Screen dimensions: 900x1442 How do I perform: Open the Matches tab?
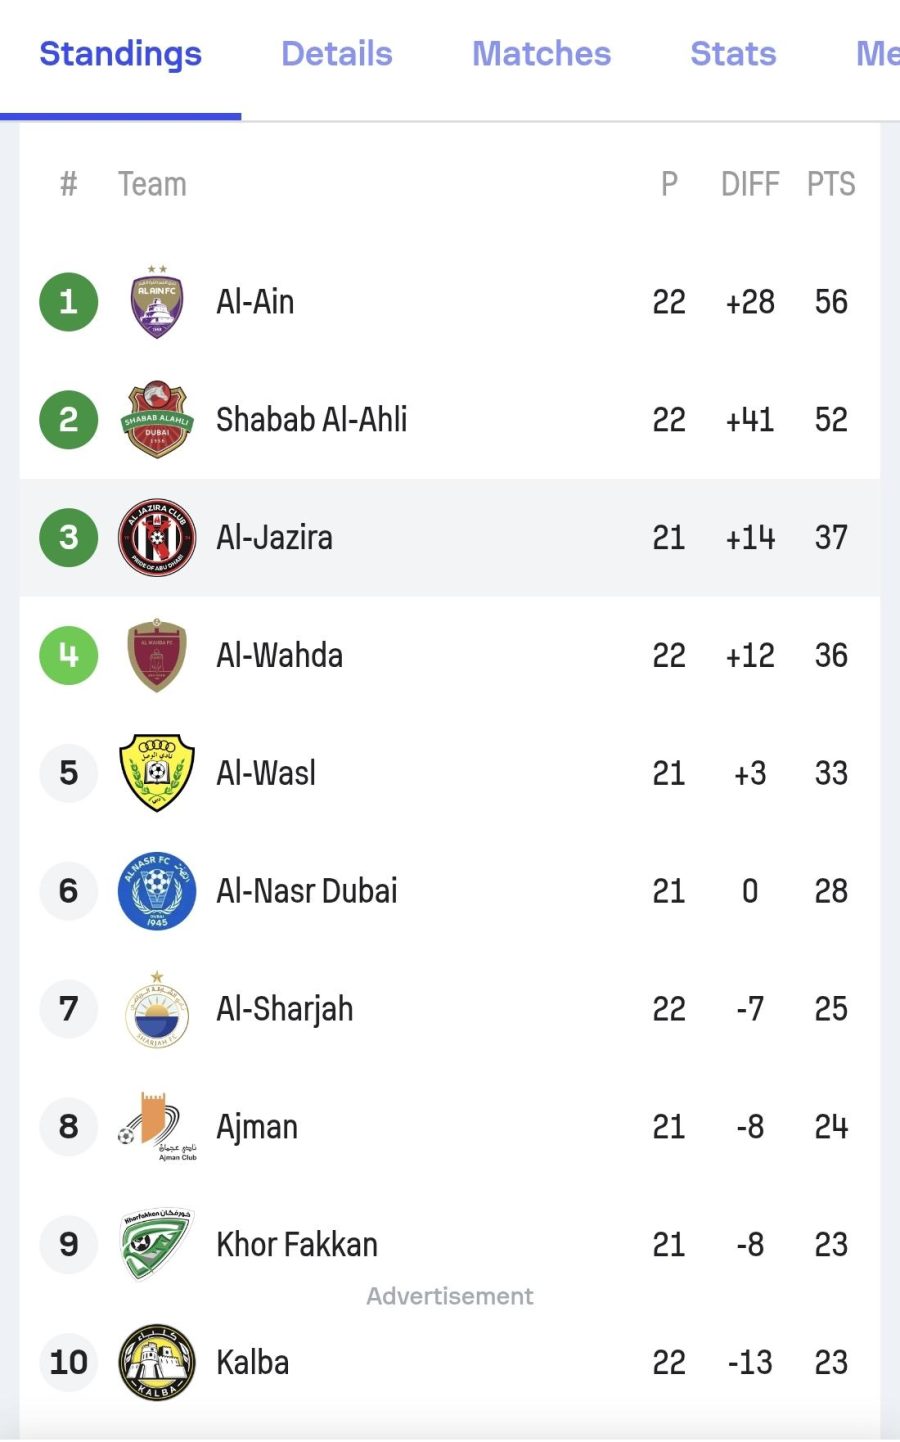[x=541, y=54]
